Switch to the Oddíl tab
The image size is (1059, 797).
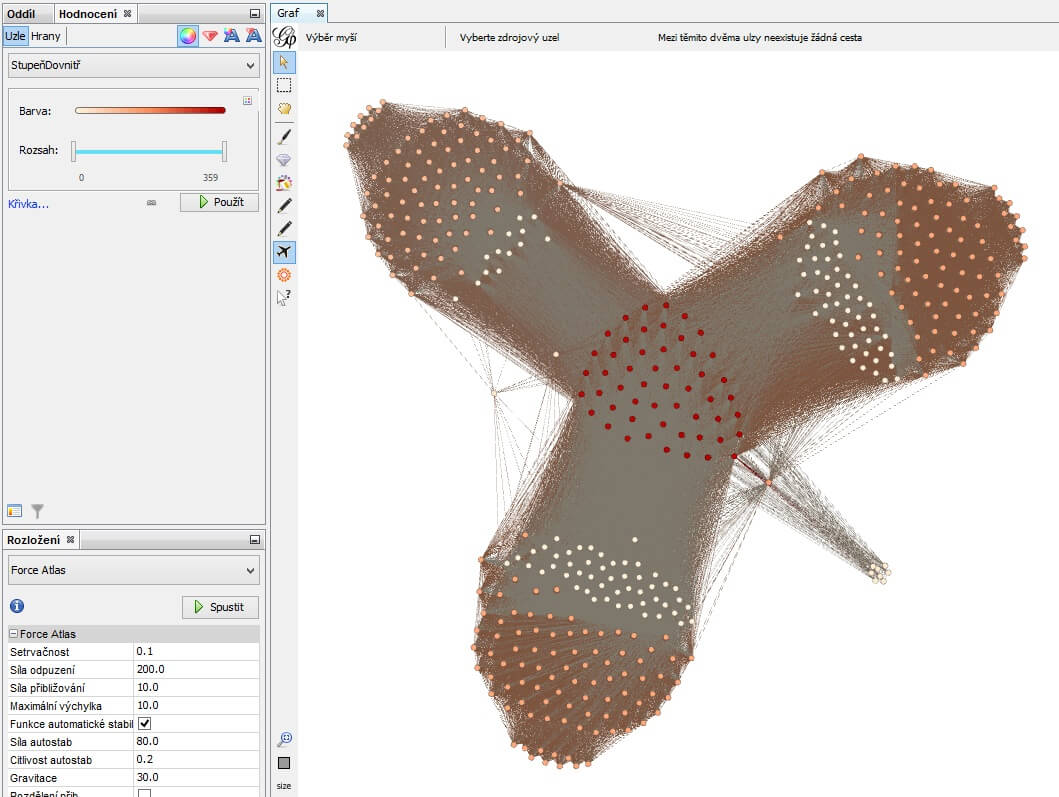coord(21,14)
